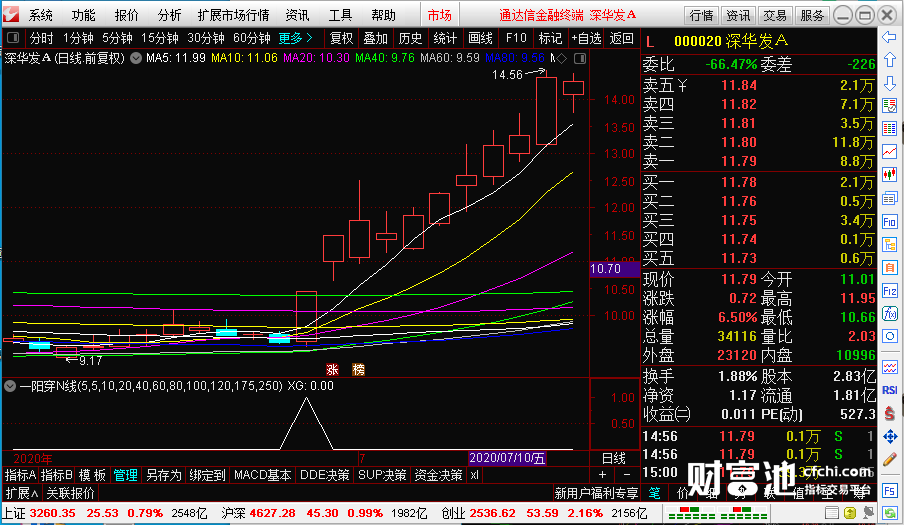The width and height of the screenshot is (904, 525).
Task: Open F10 company info sidebar icon
Action: 889,222
